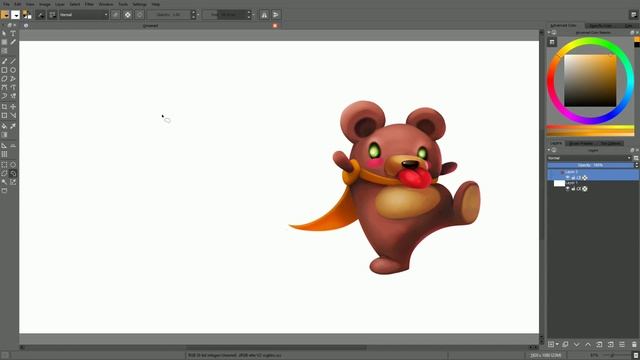Image resolution: width=640 pixels, height=360 pixels.
Task: Select the Line tool
Action: (x=13, y=61)
